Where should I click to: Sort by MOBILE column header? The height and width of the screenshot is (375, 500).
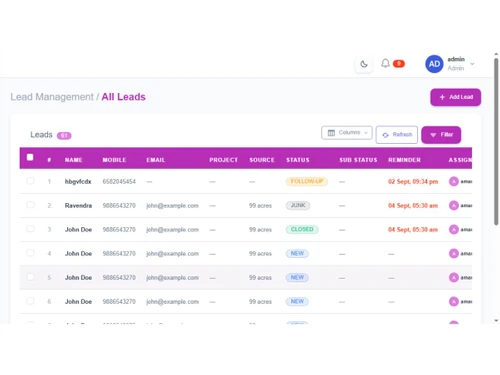tap(114, 160)
